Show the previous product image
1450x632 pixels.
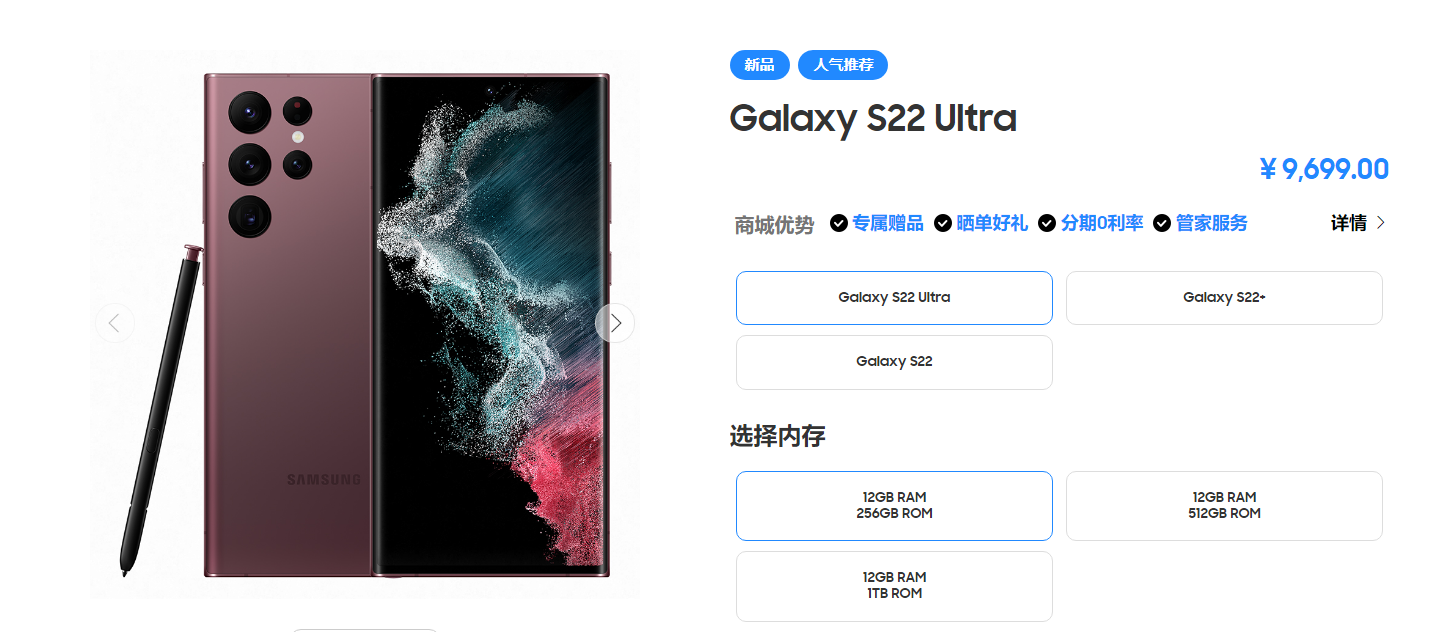click(x=115, y=323)
